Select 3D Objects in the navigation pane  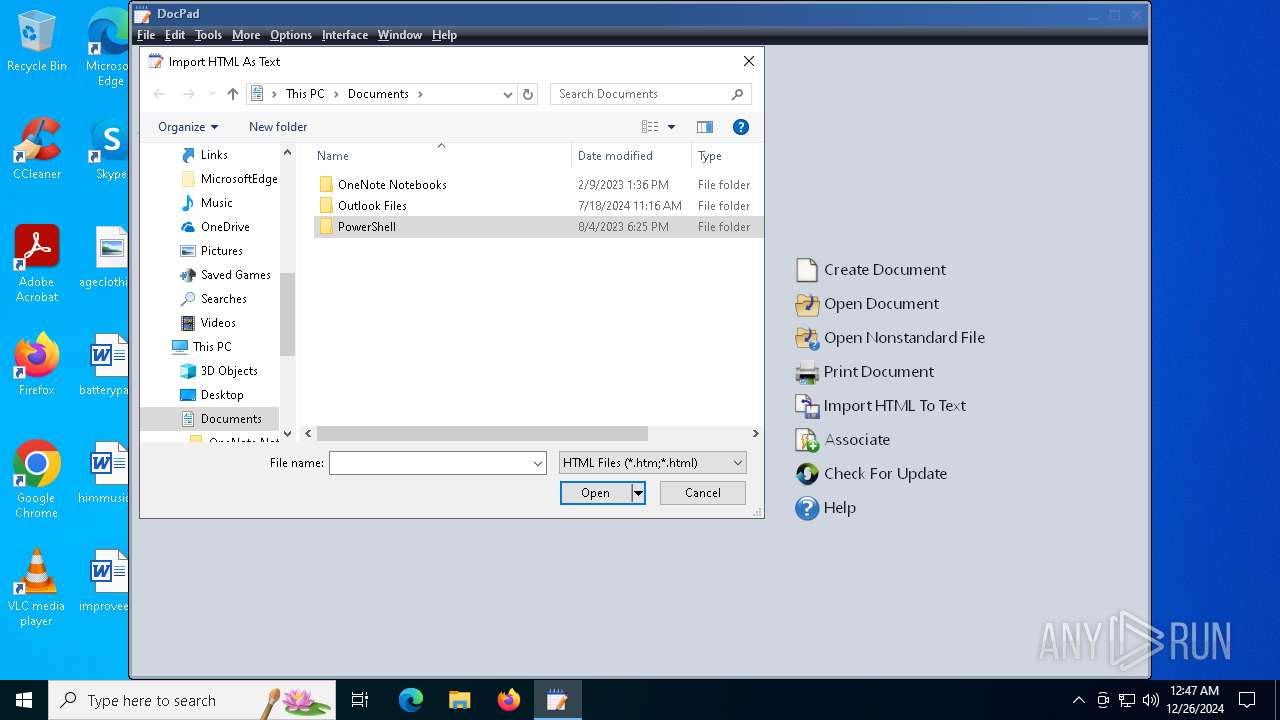click(229, 371)
